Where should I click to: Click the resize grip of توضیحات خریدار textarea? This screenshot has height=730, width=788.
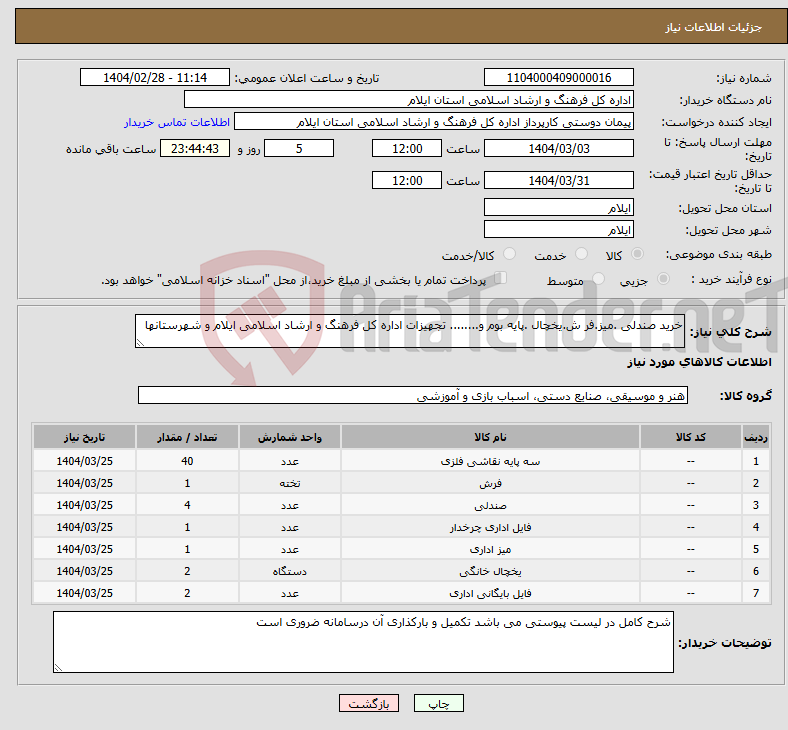58,667
